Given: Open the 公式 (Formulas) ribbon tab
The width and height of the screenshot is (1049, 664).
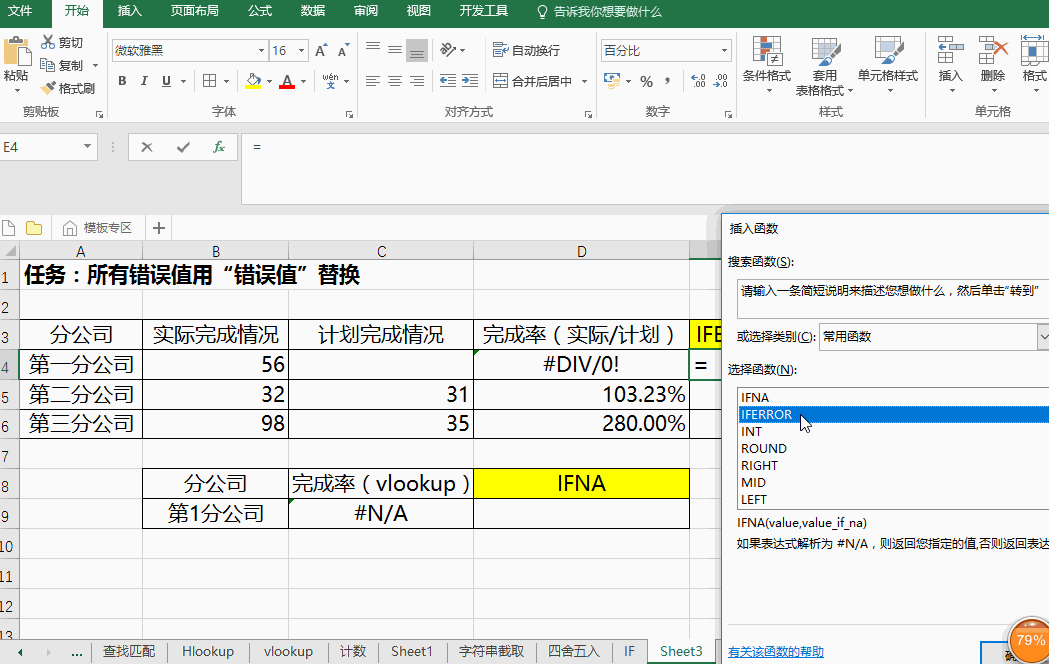Looking at the screenshot, I should [259, 11].
